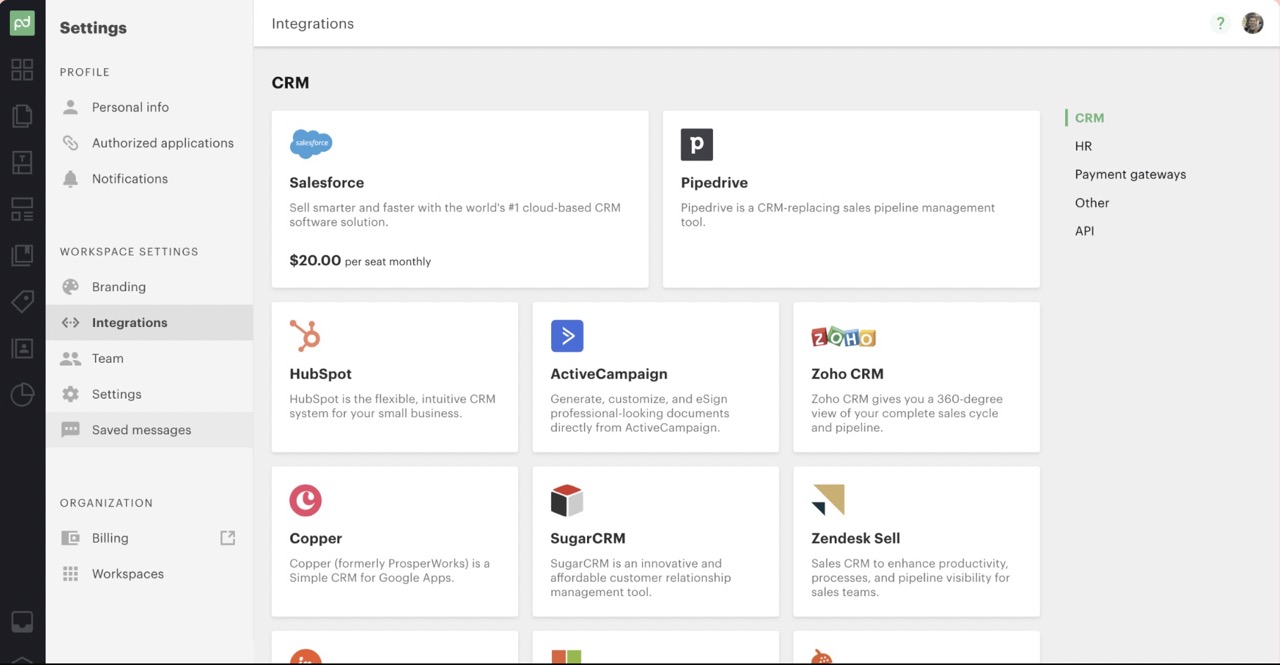Viewport: 1280px width, 665px height.
Task: Click the bell icon beside Notifications
Action: [x=70, y=179]
